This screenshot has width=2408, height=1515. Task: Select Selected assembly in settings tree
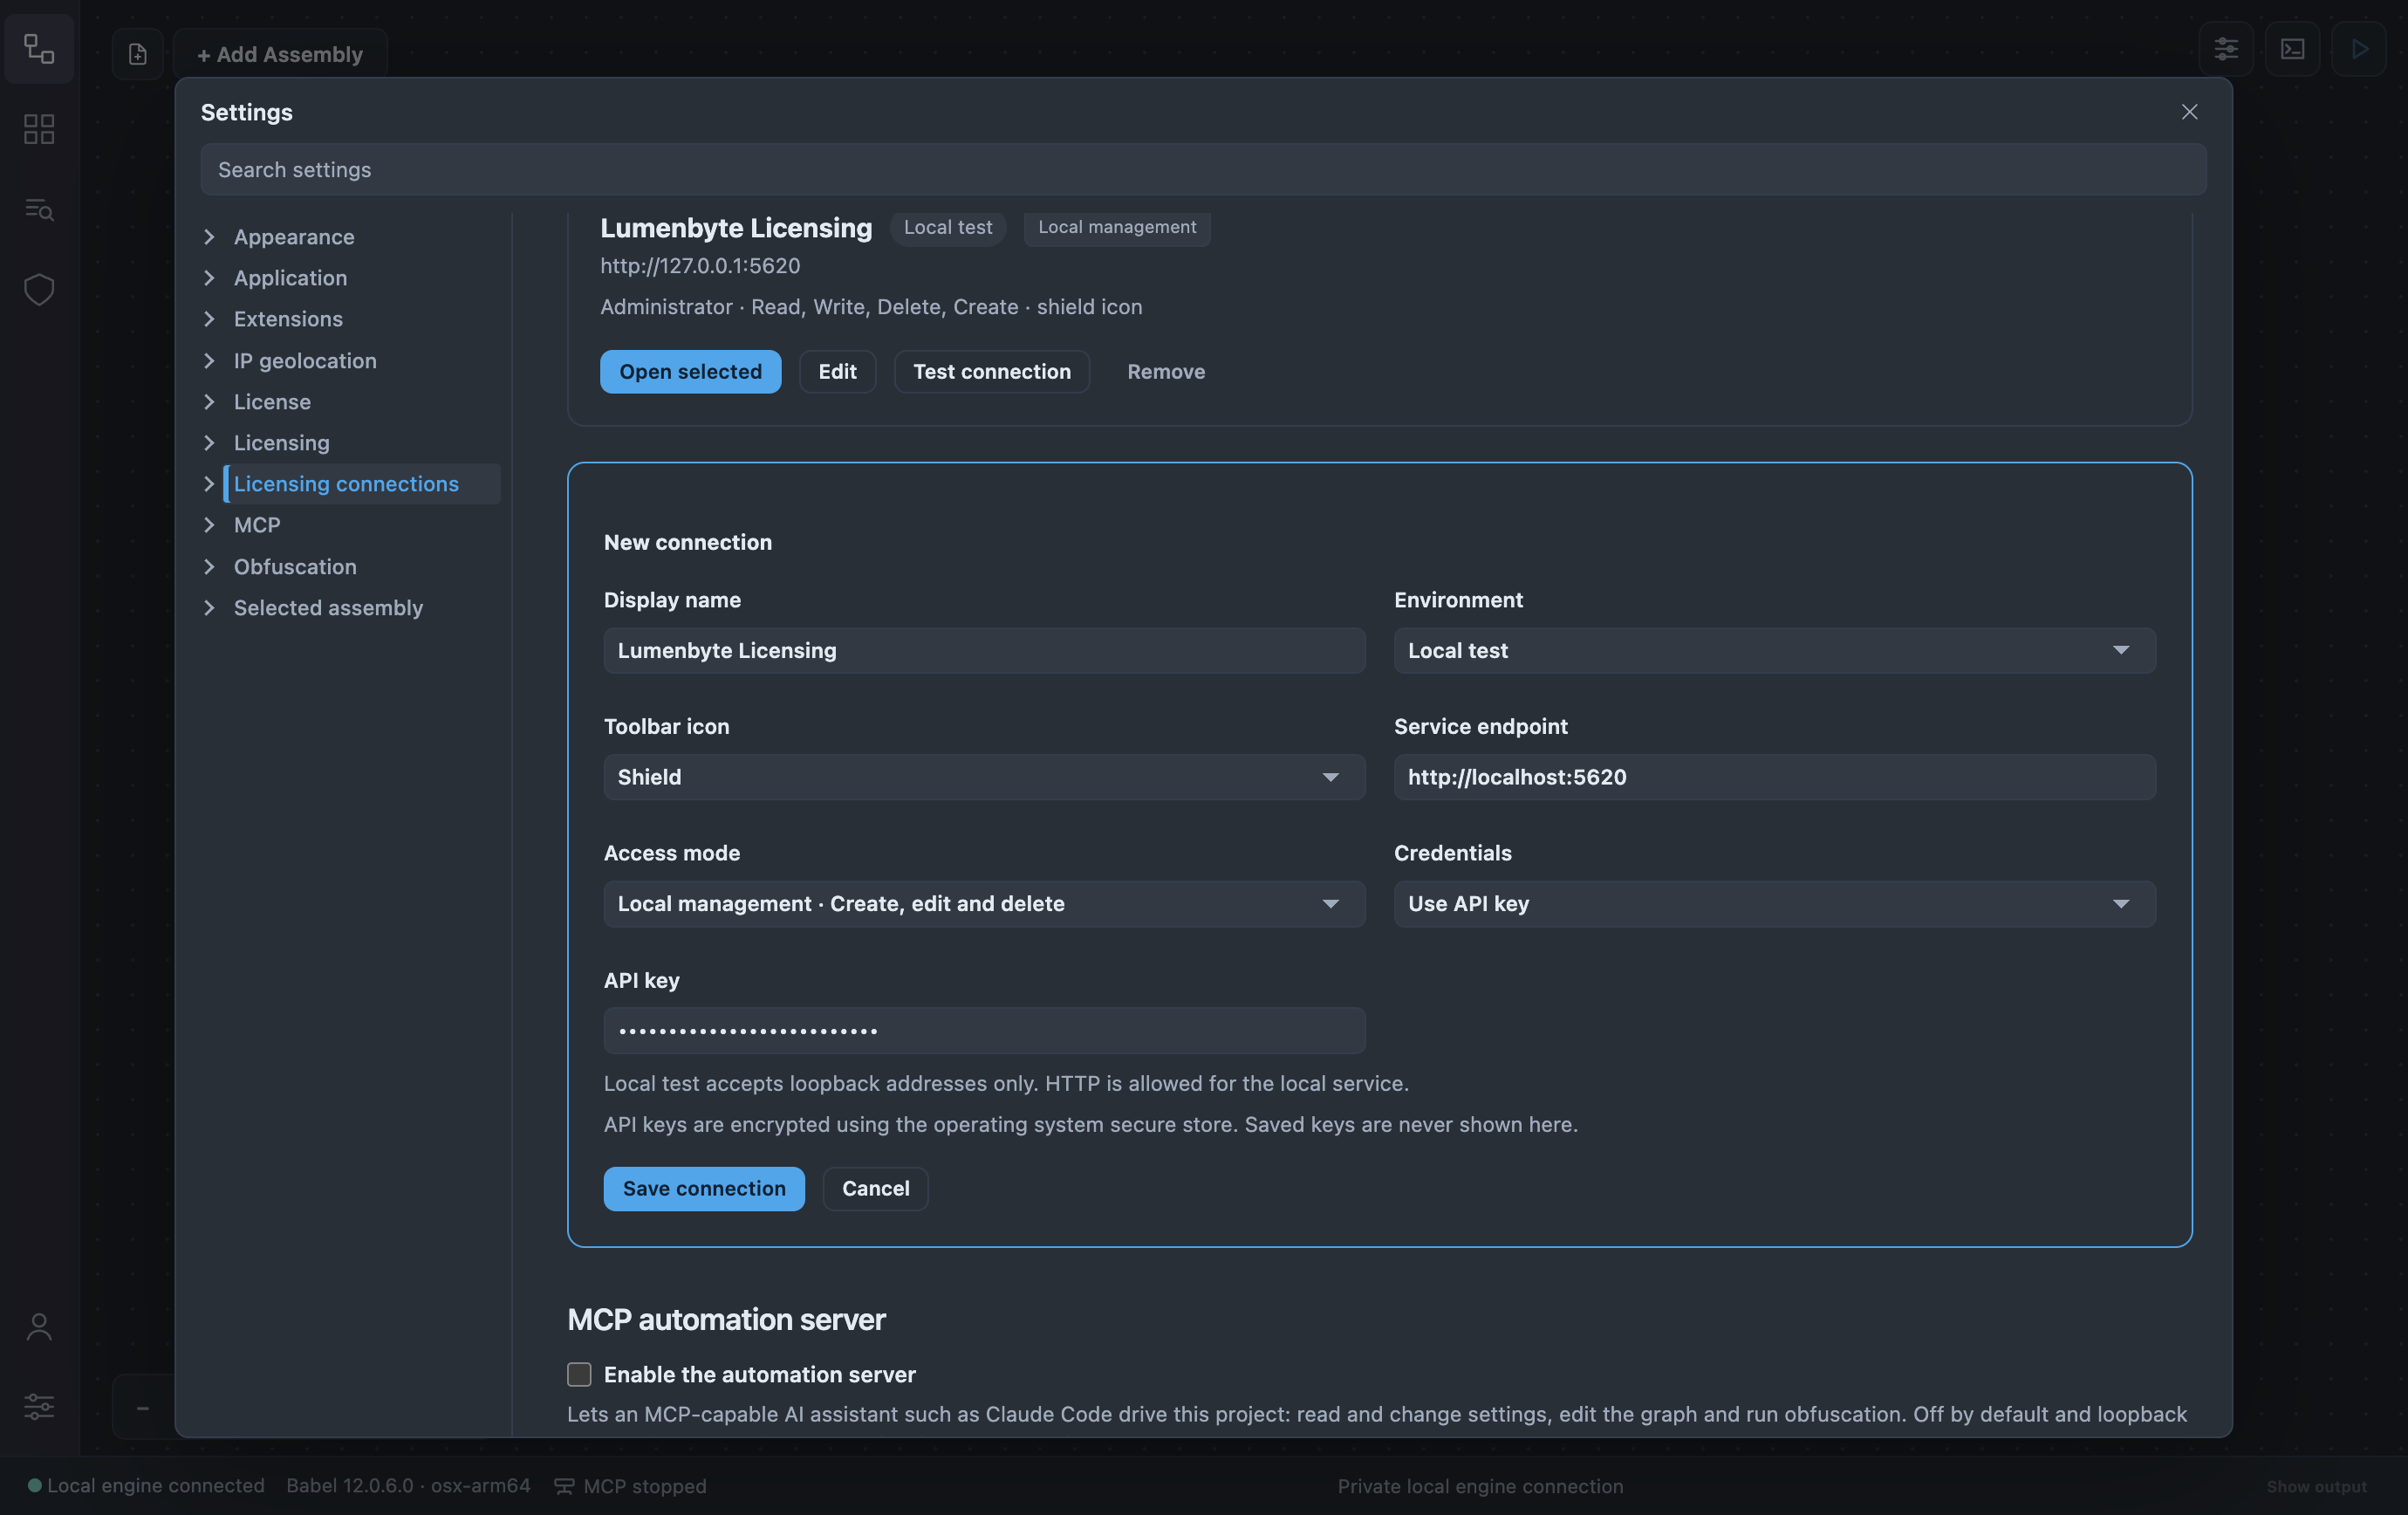click(x=328, y=607)
